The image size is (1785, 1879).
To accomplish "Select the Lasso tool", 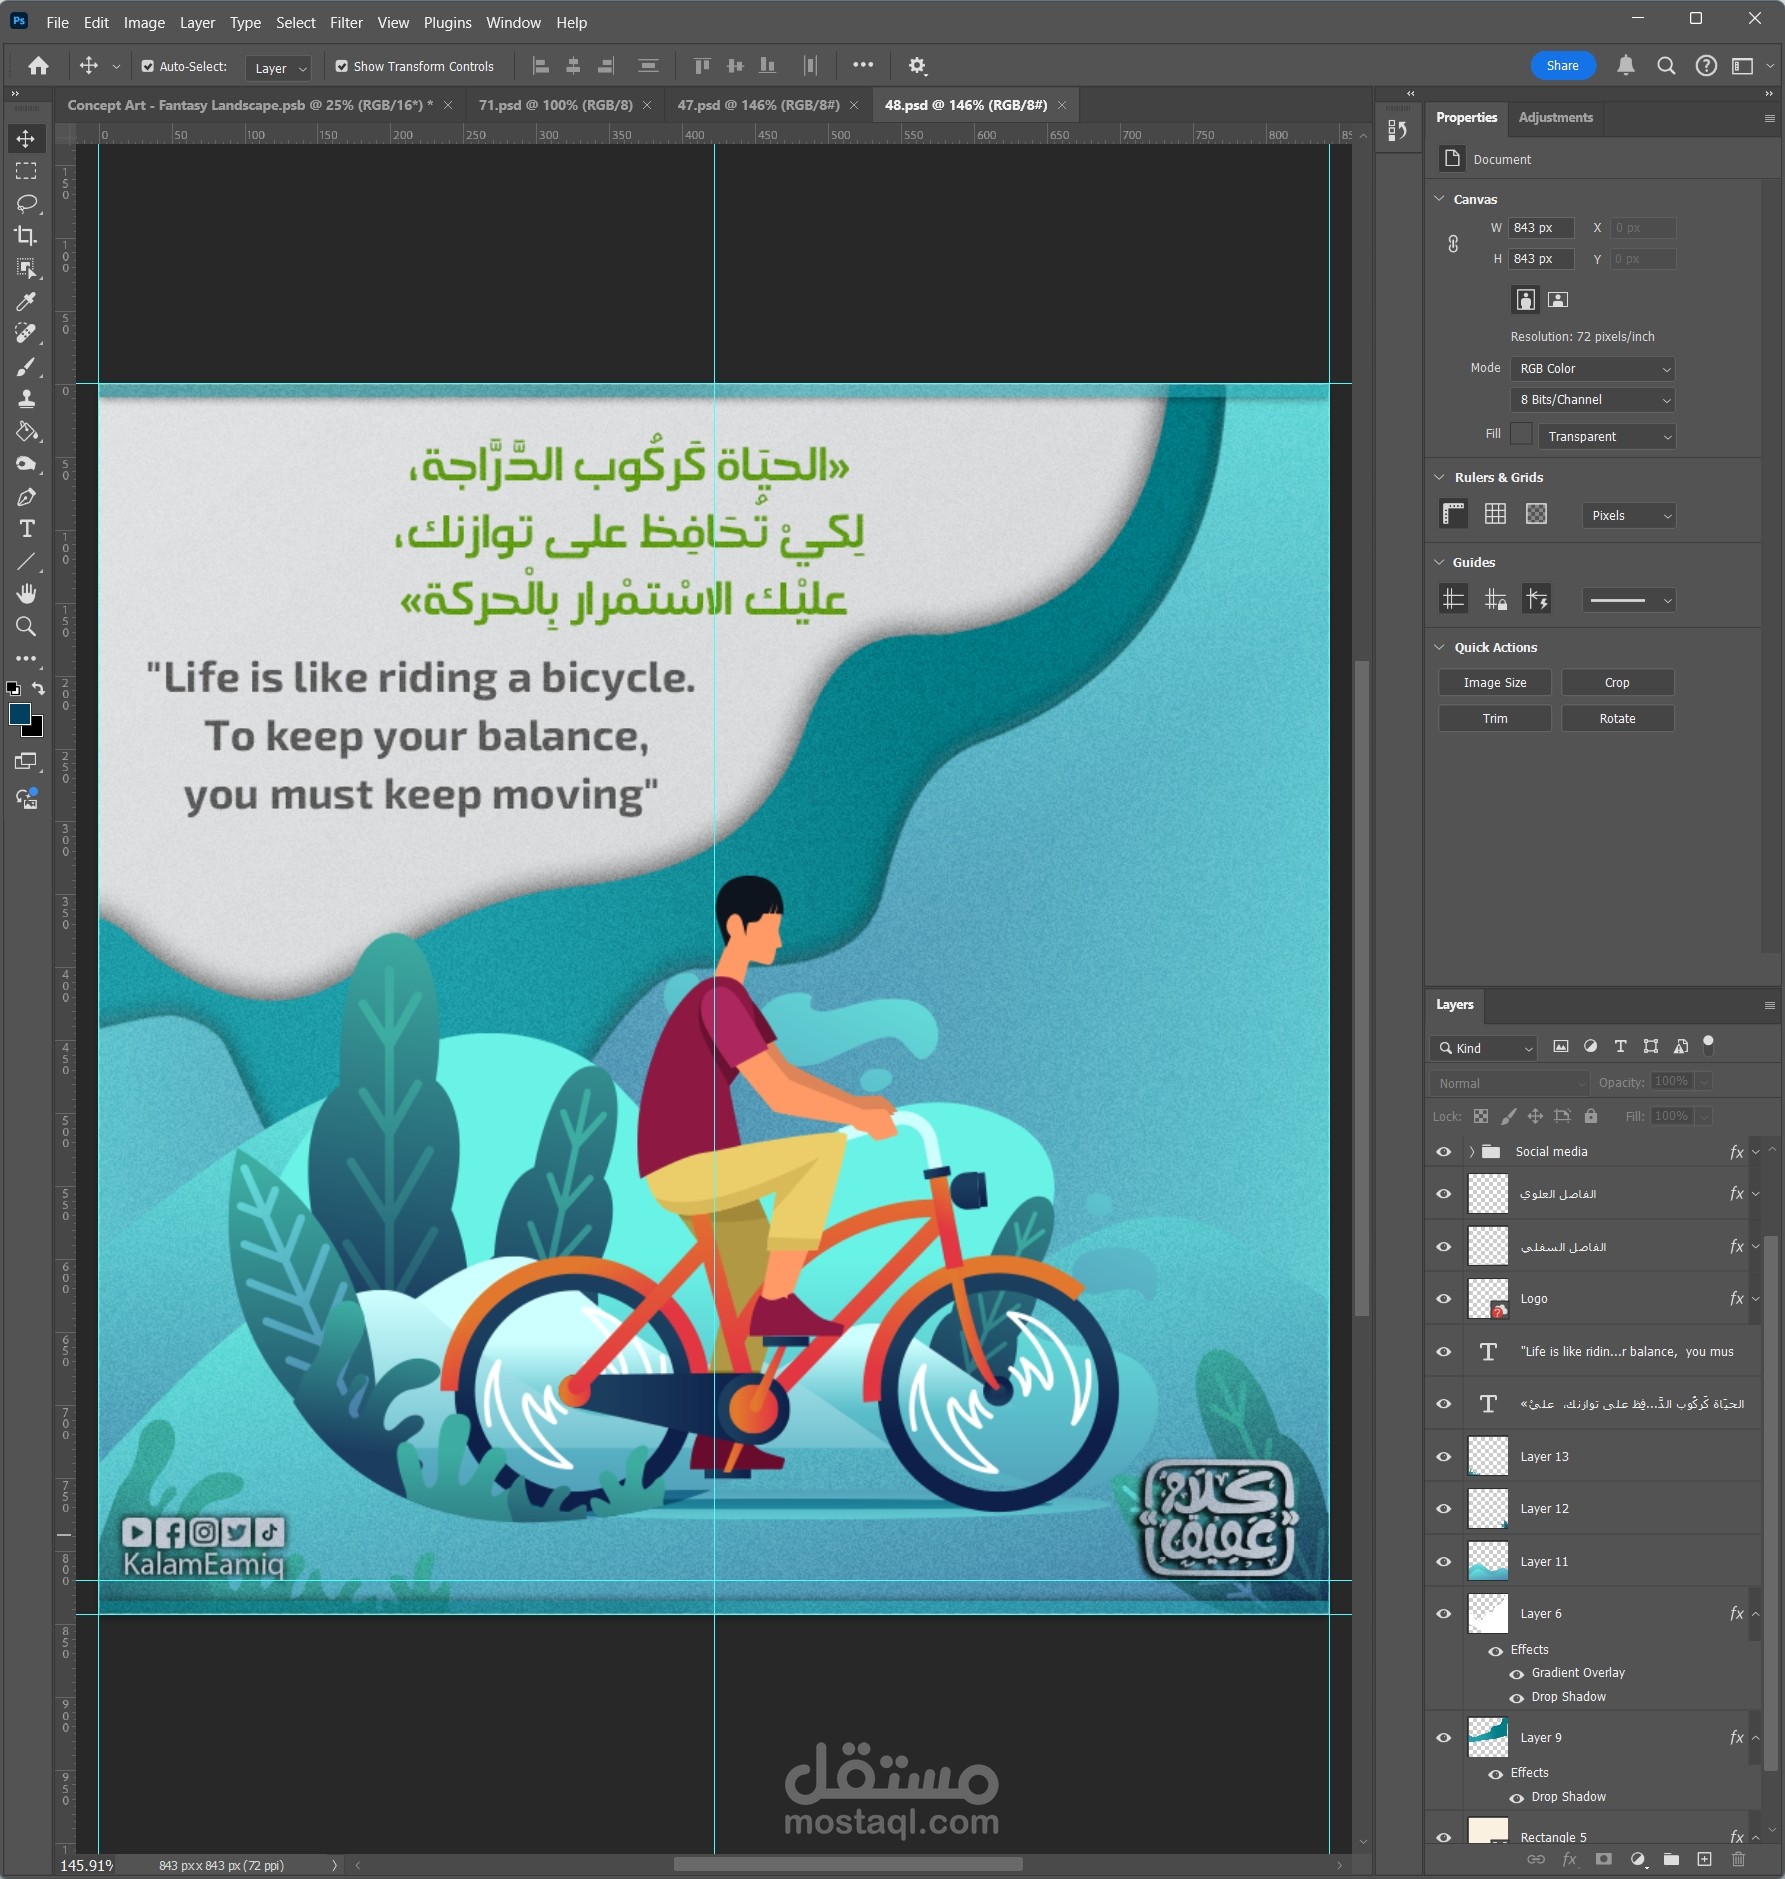I will click(x=26, y=204).
